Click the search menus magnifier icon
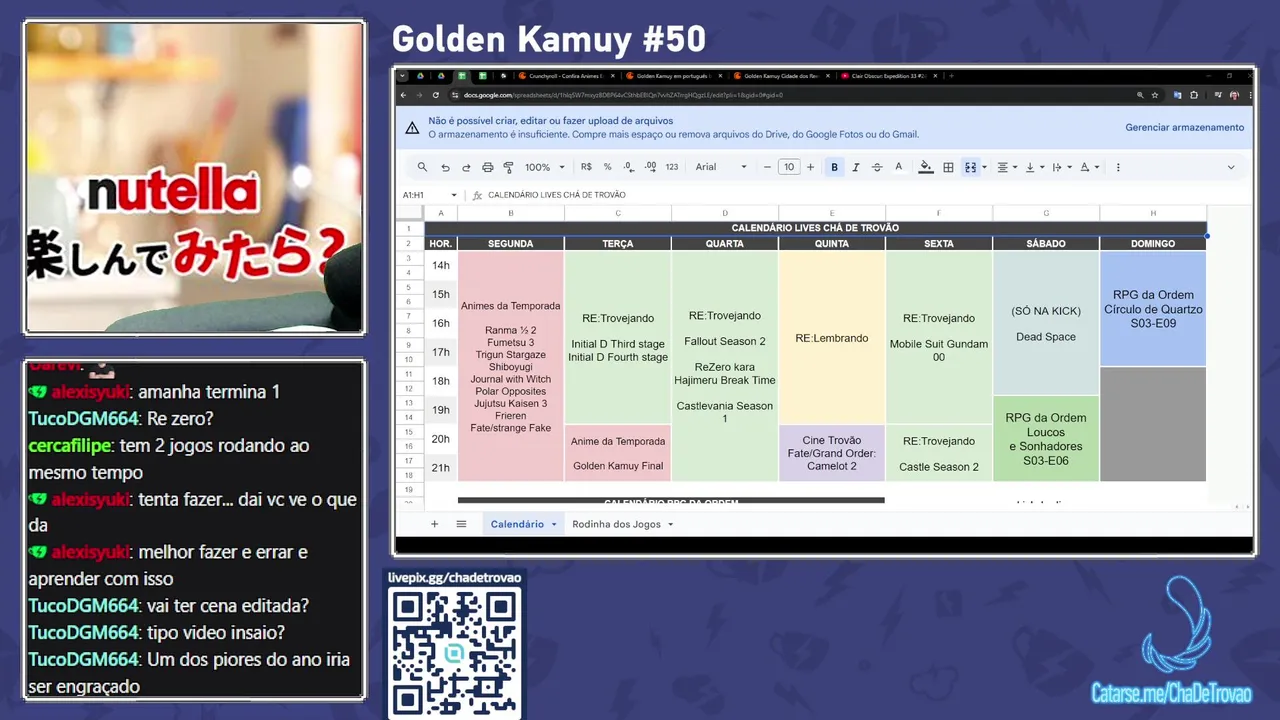 point(422,167)
